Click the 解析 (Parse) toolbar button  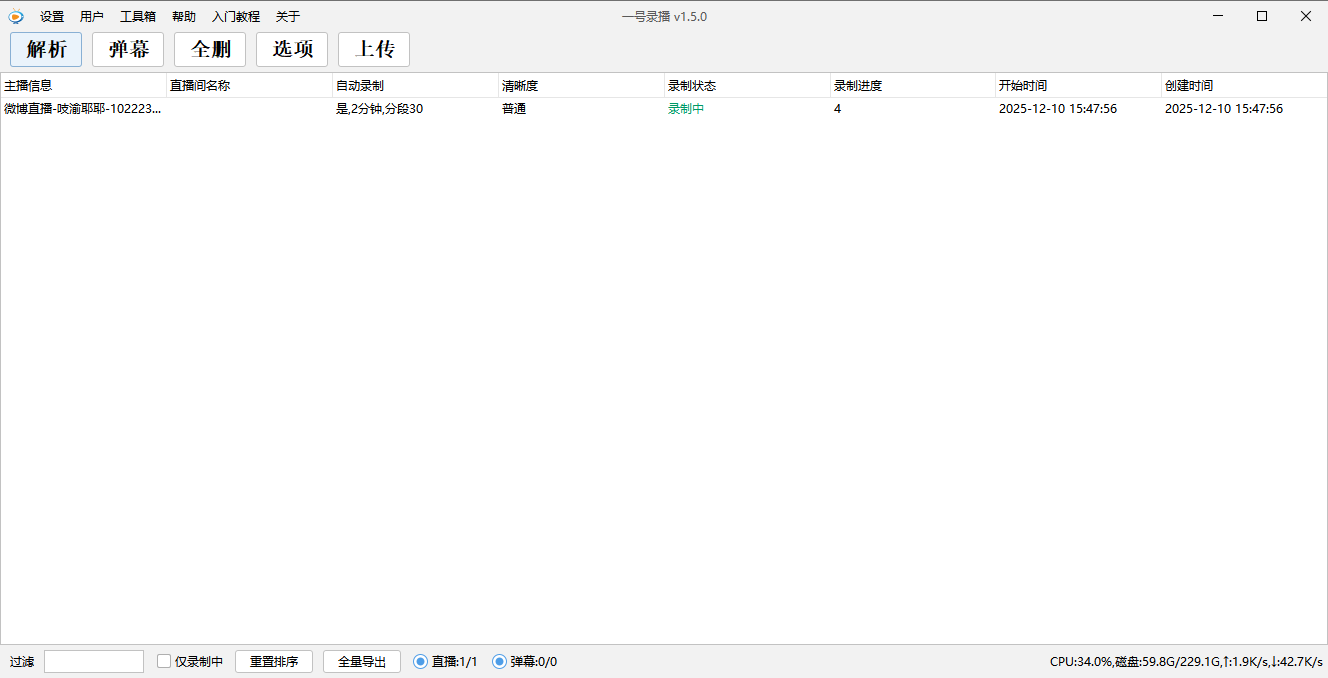[x=45, y=49]
